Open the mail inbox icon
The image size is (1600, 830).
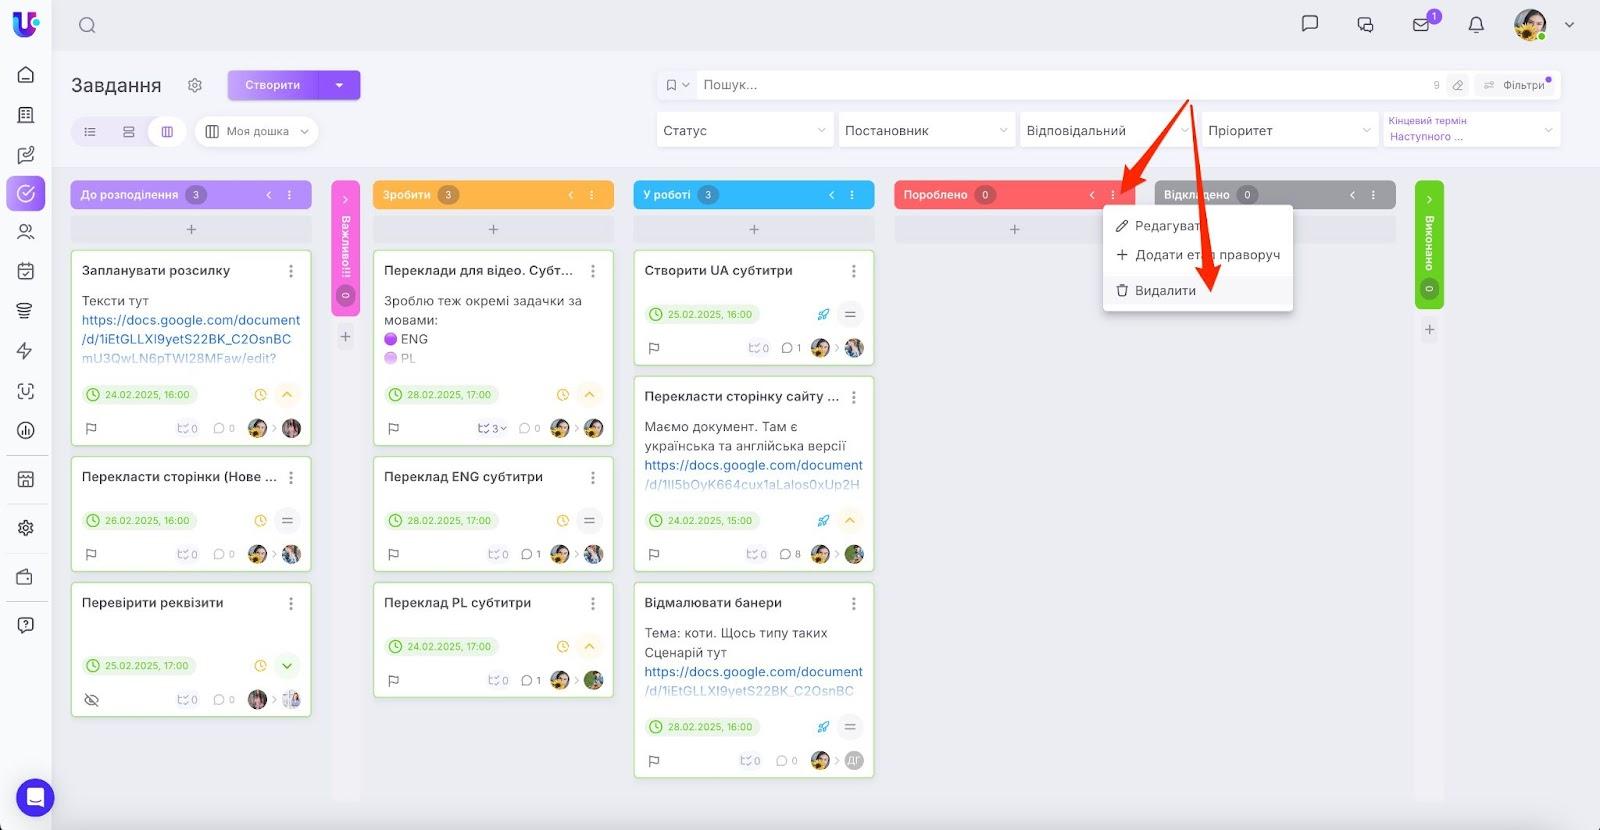(1421, 25)
